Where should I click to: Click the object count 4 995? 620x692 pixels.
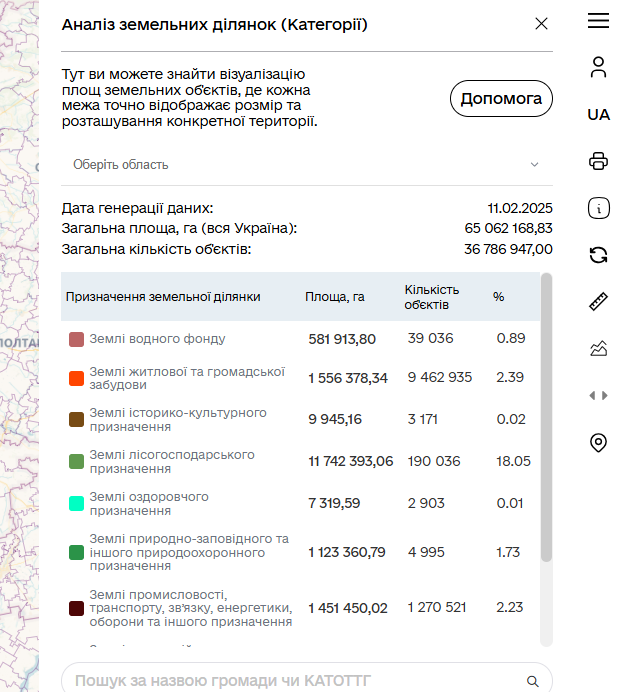[x=426, y=552]
